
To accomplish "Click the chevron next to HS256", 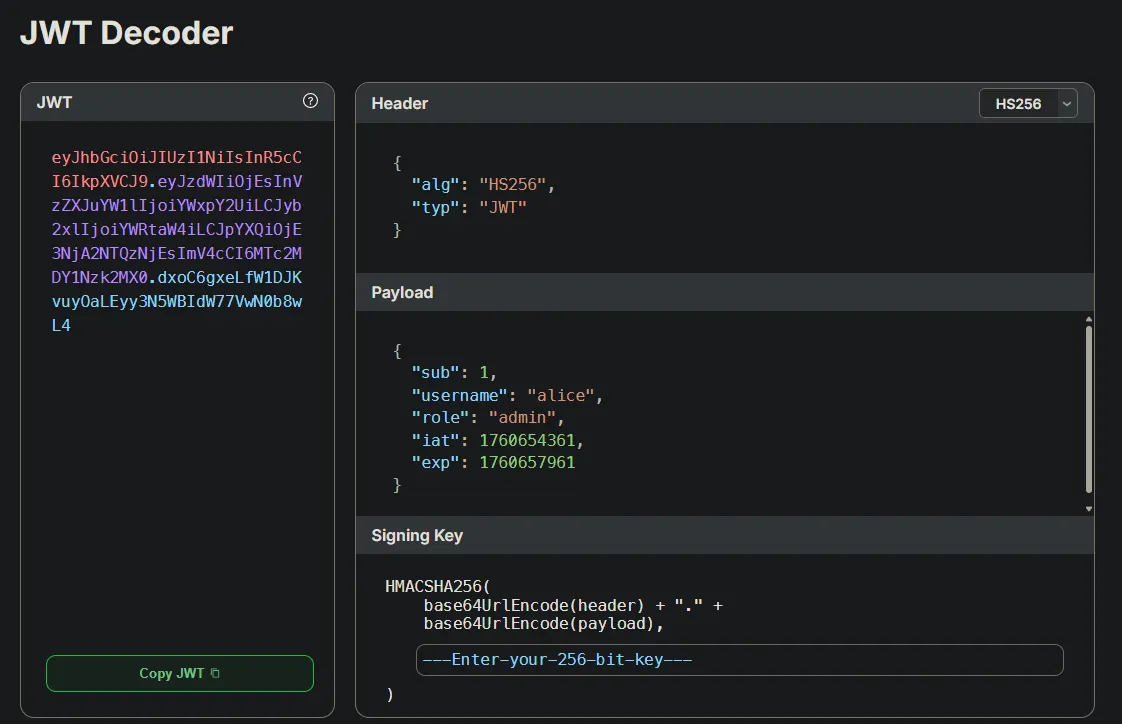I will 1066,103.
